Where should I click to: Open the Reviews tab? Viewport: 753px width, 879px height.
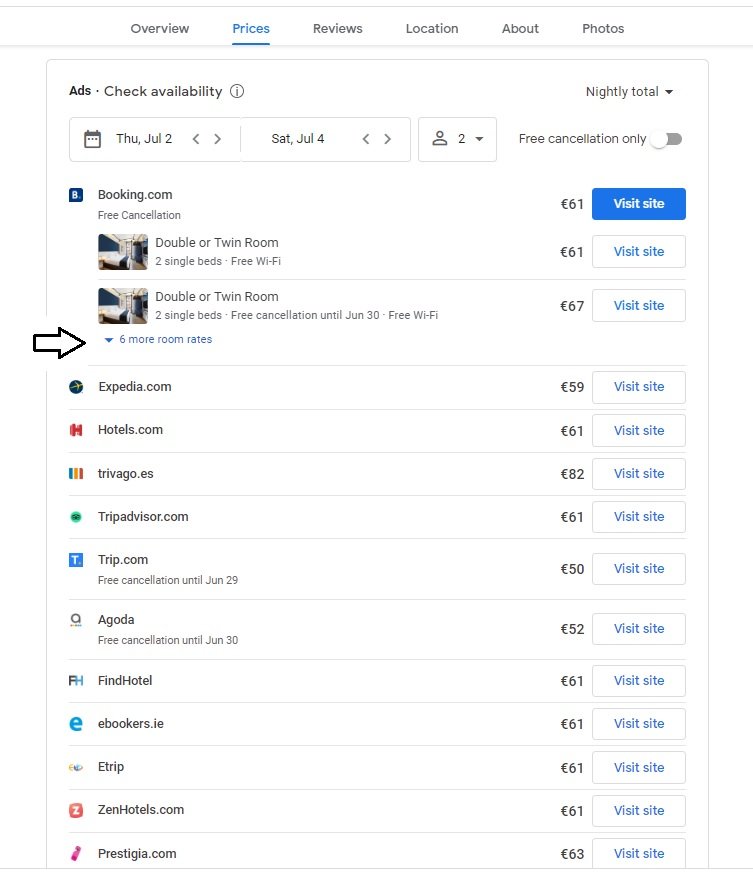[x=338, y=29]
